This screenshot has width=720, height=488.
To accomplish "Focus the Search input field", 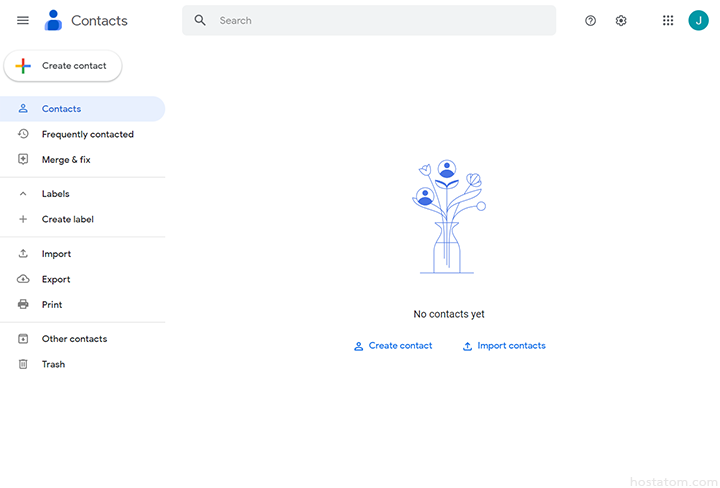I will click(x=380, y=20).
